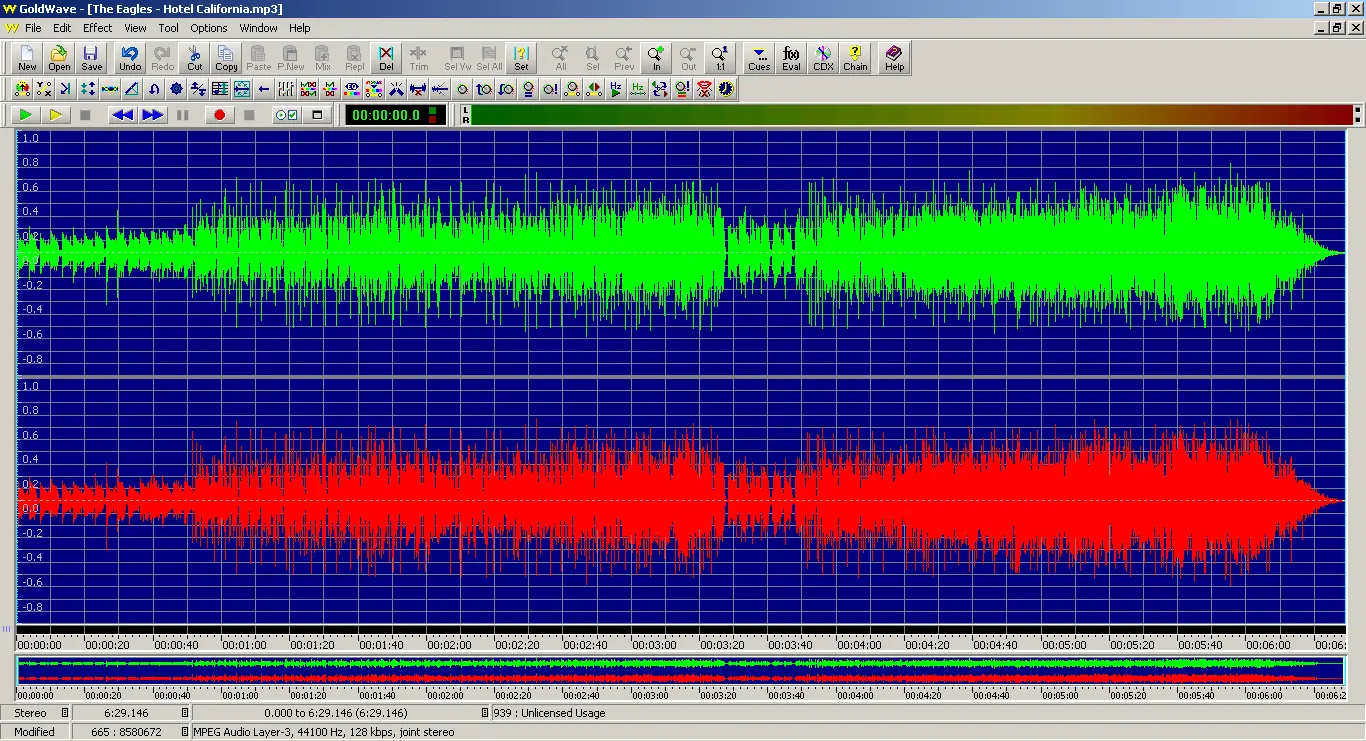Launch the CDX tool
The image size is (1366, 741).
pyautogui.click(x=823, y=57)
